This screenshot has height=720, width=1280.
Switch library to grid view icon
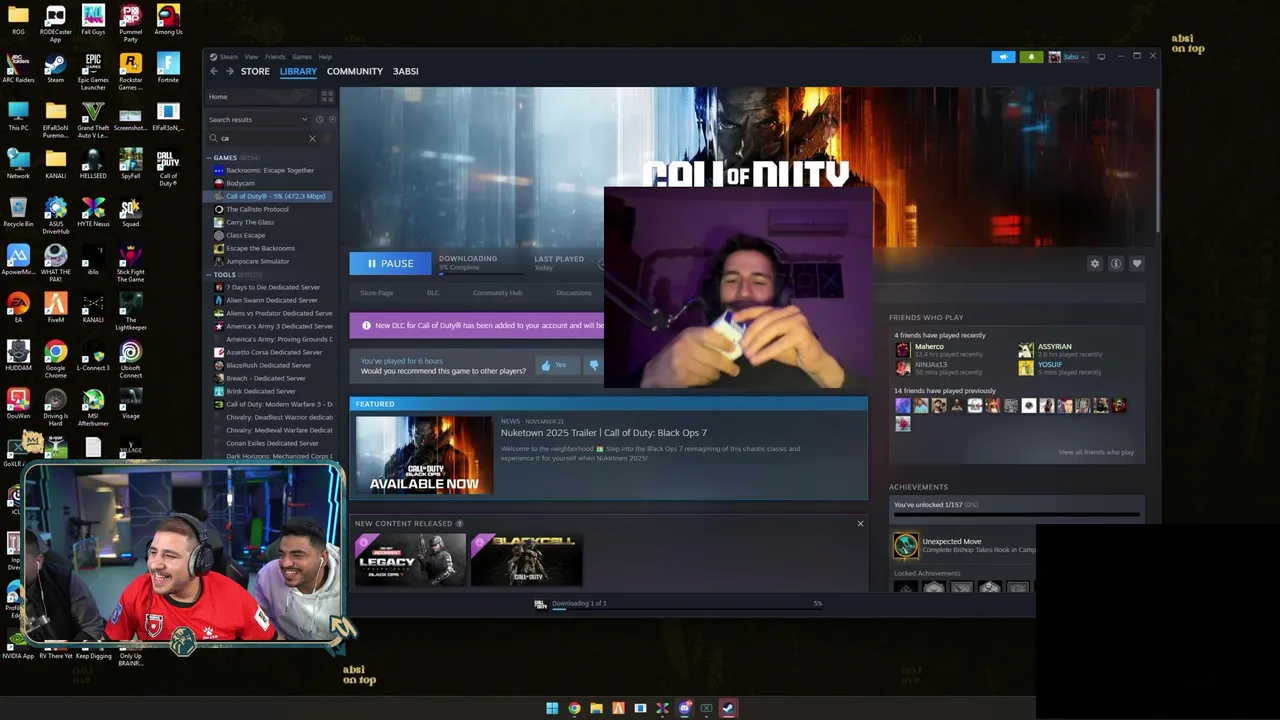tap(327, 96)
